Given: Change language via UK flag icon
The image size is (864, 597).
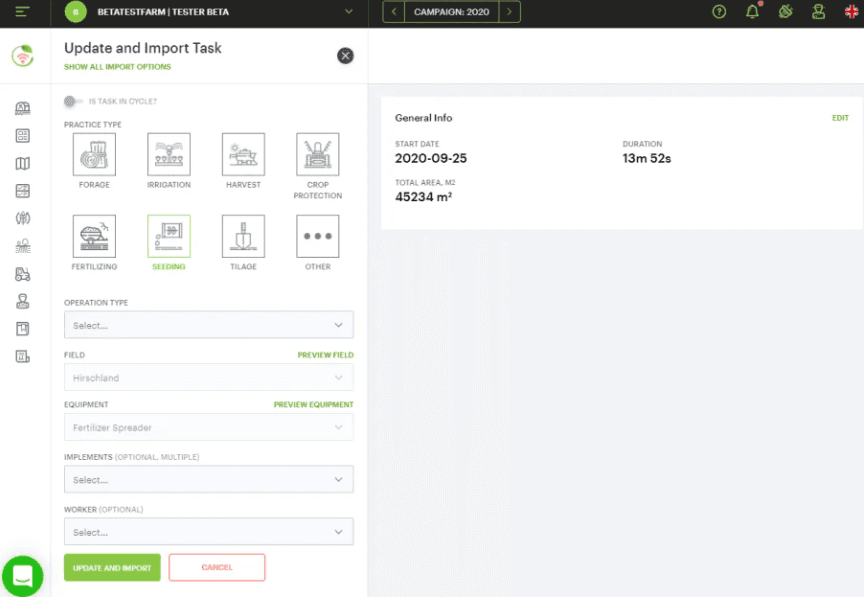Looking at the screenshot, I should 851,12.
